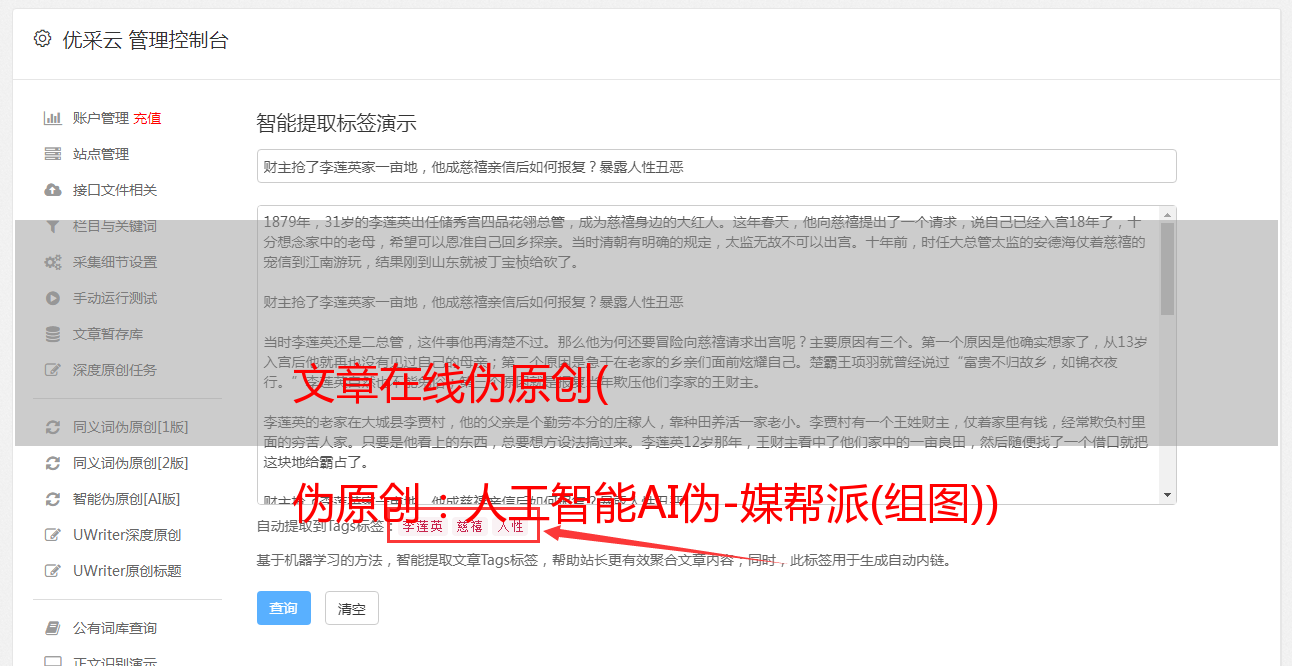Click the article title input field
1292x666 pixels.
click(x=716, y=166)
